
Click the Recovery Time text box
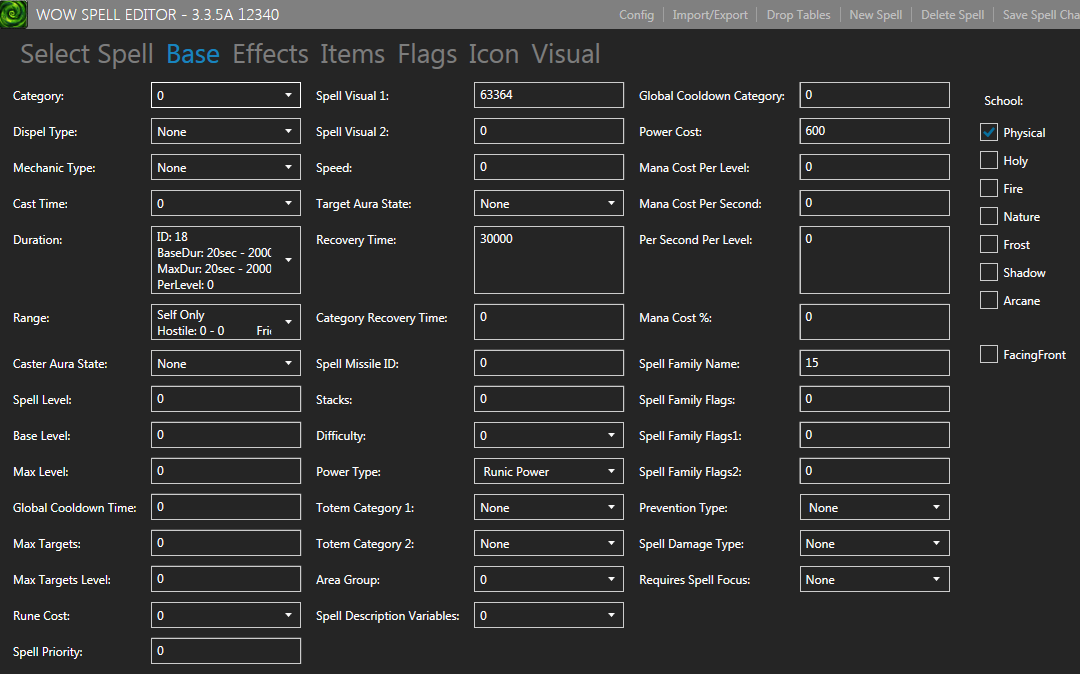(x=548, y=260)
